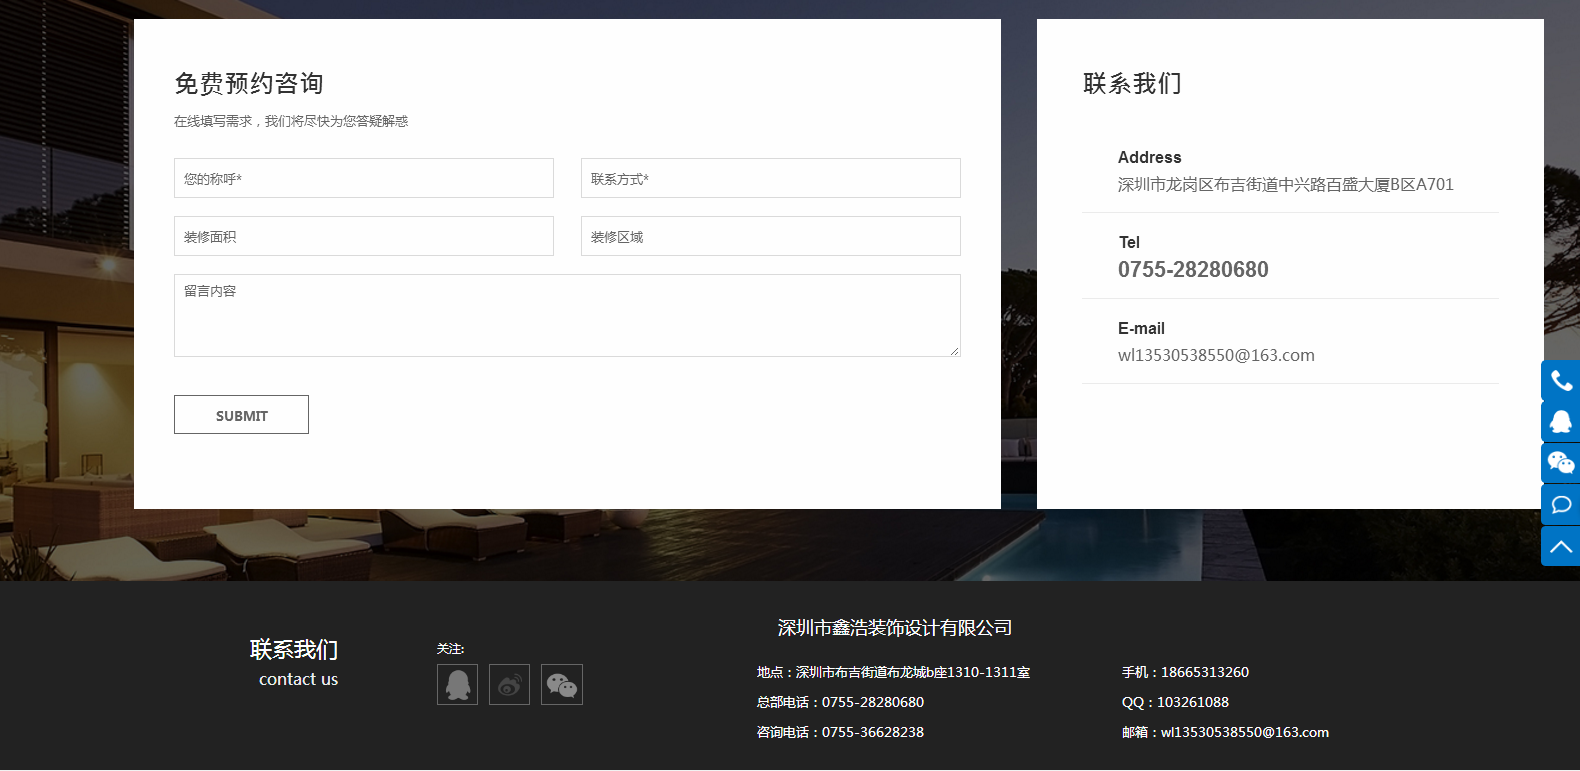Image resolution: width=1580 pixels, height=771 pixels.
Task: Open the message bubble in floating sidebar
Action: (1561, 505)
